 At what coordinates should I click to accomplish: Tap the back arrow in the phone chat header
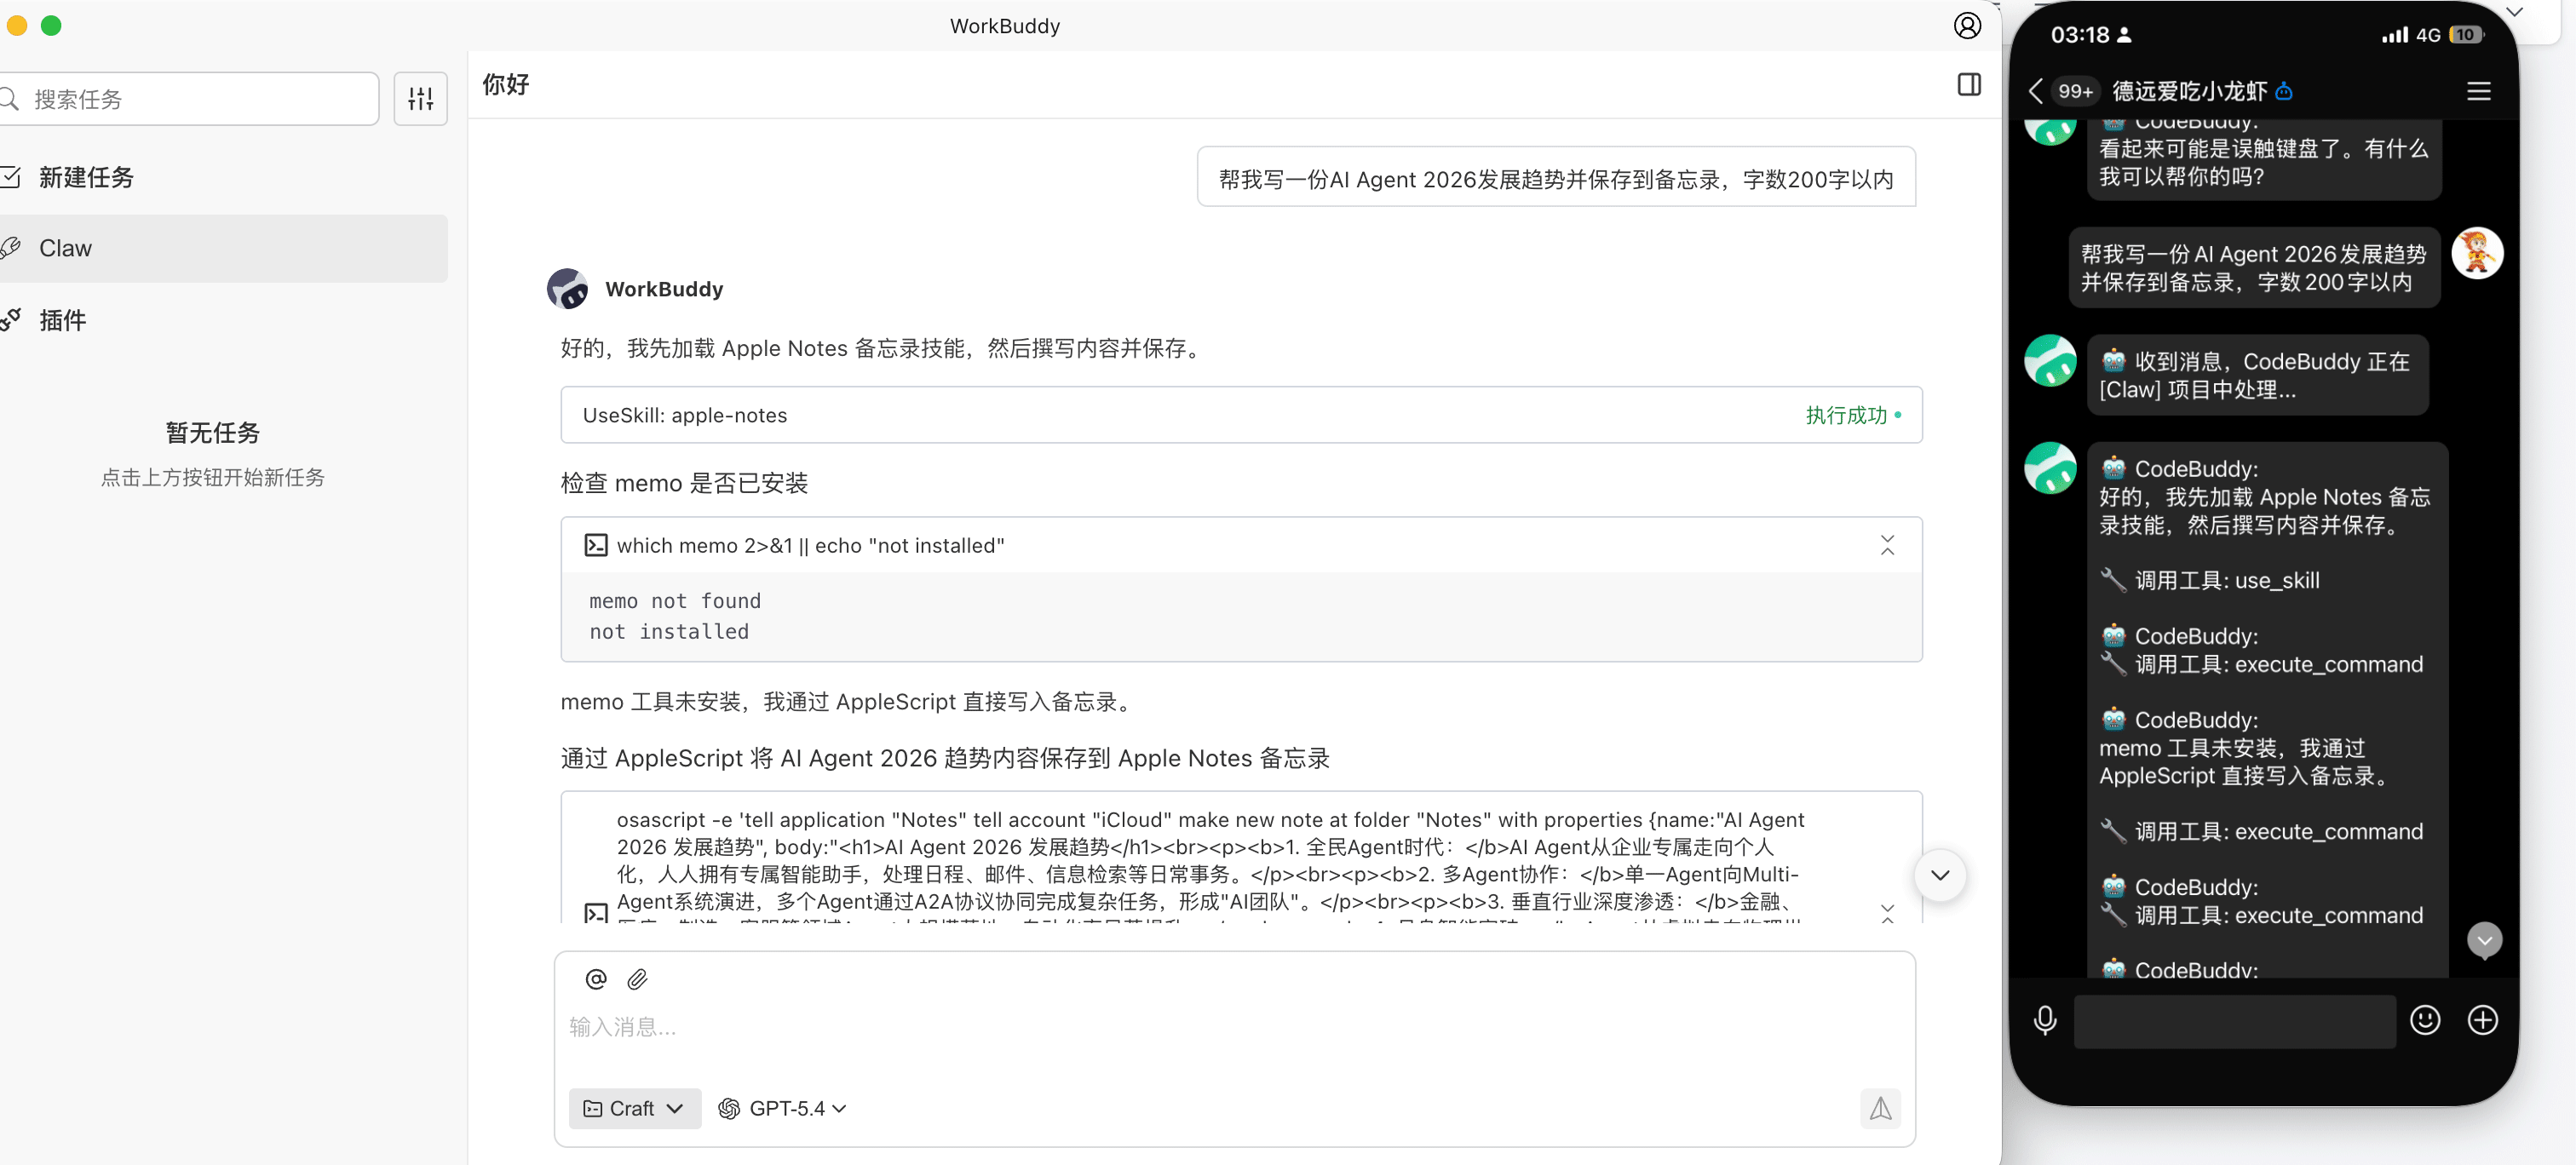coord(2036,91)
